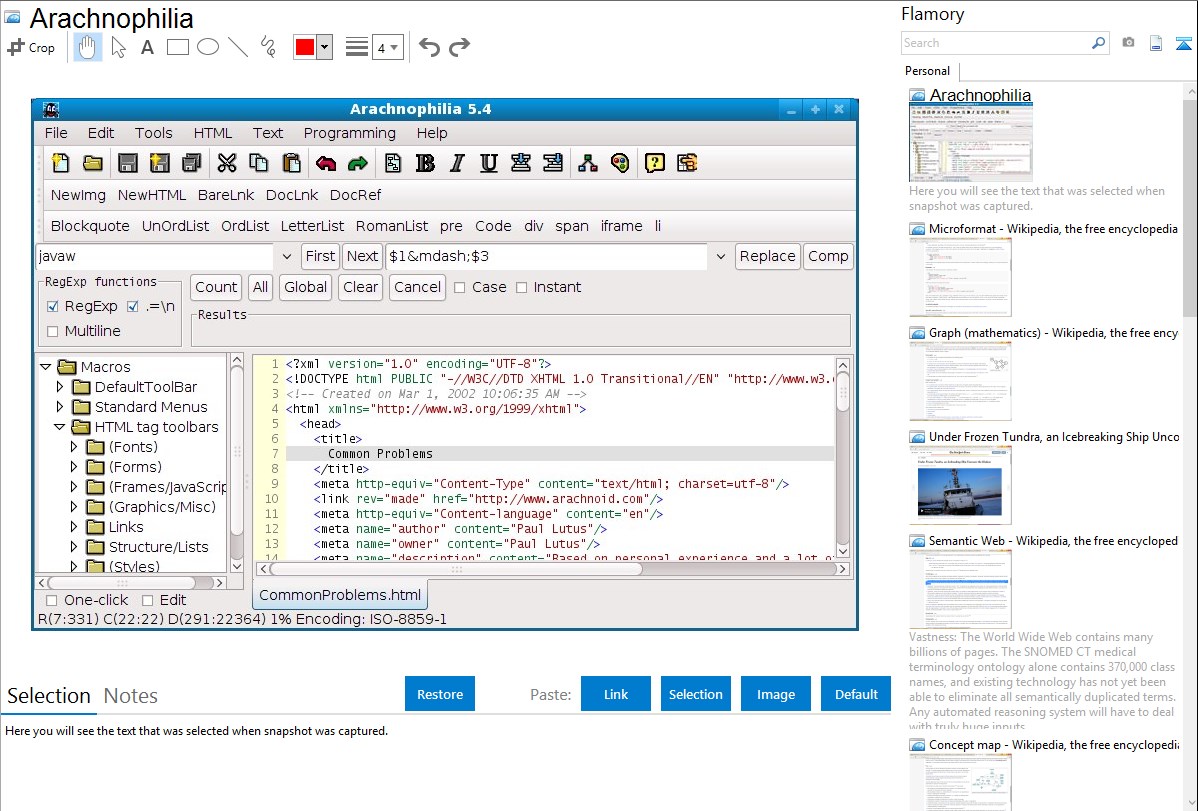Viewport: 1198px width, 811px height.
Task: Click the Flamory annotation undo arrow
Action: (429, 47)
